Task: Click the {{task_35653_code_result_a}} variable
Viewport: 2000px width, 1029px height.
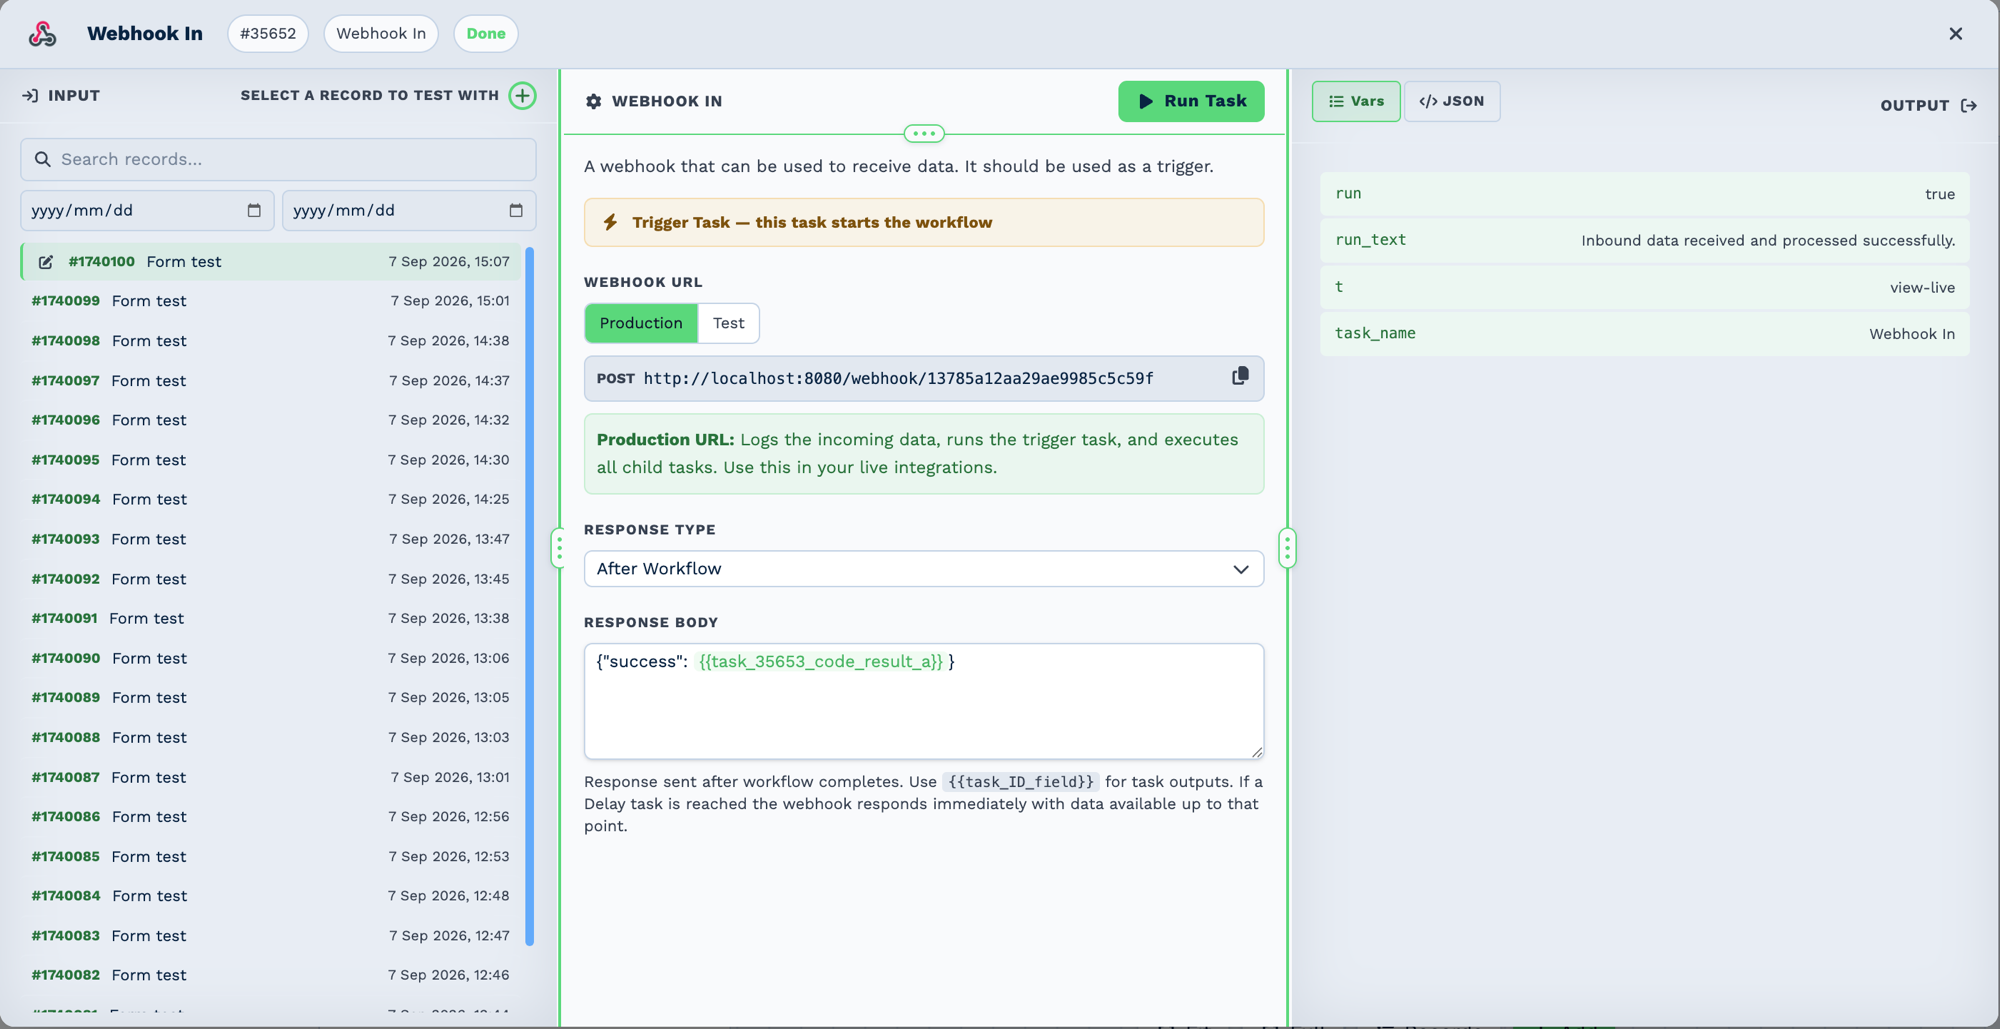Action: pyautogui.click(x=821, y=661)
